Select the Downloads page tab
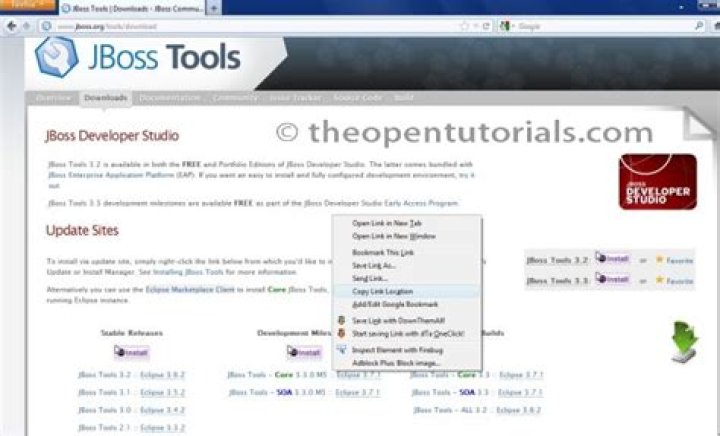 106,98
